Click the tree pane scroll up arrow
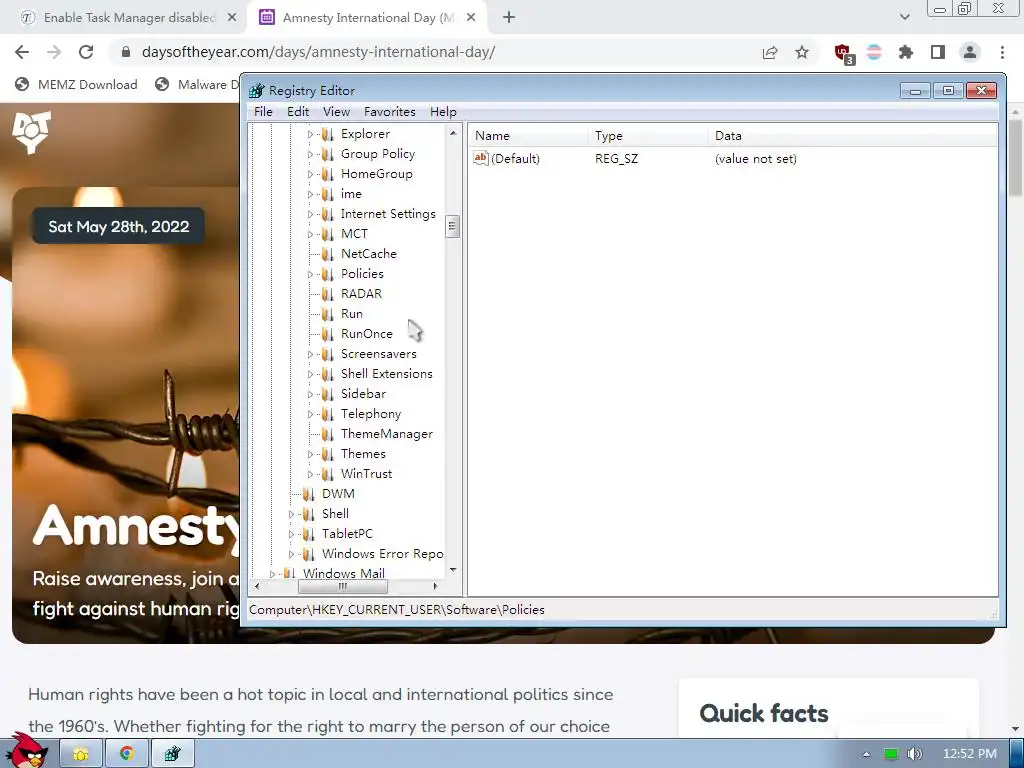Viewport: 1024px width, 768px height. click(453, 133)
